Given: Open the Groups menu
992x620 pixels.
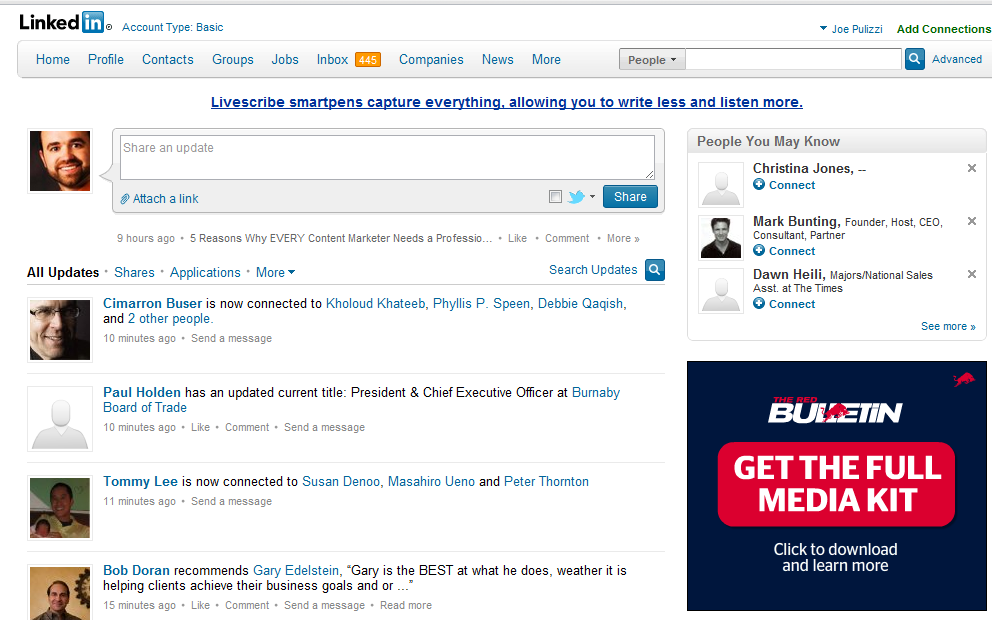Looking at the screenshot, I should [233, 59].
